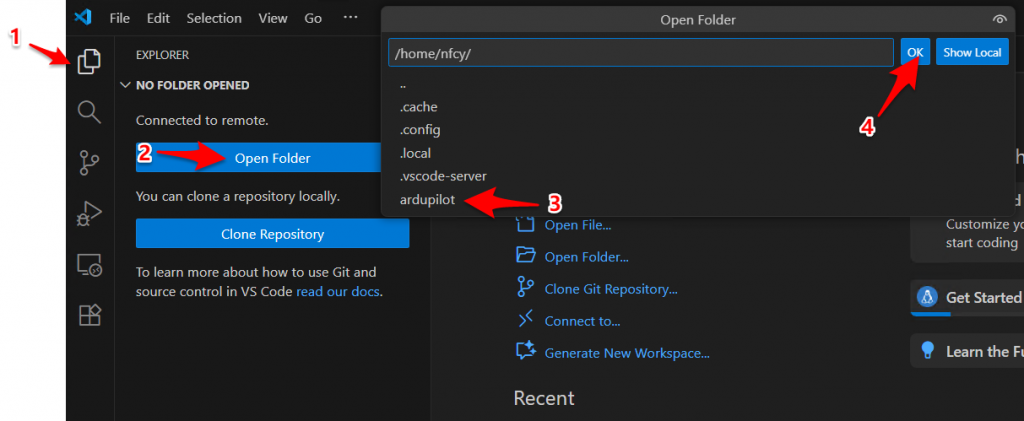The height and width of the screenshot is (421, 1024).
Task: Follow the read our docs link
Action: (338, 292)
